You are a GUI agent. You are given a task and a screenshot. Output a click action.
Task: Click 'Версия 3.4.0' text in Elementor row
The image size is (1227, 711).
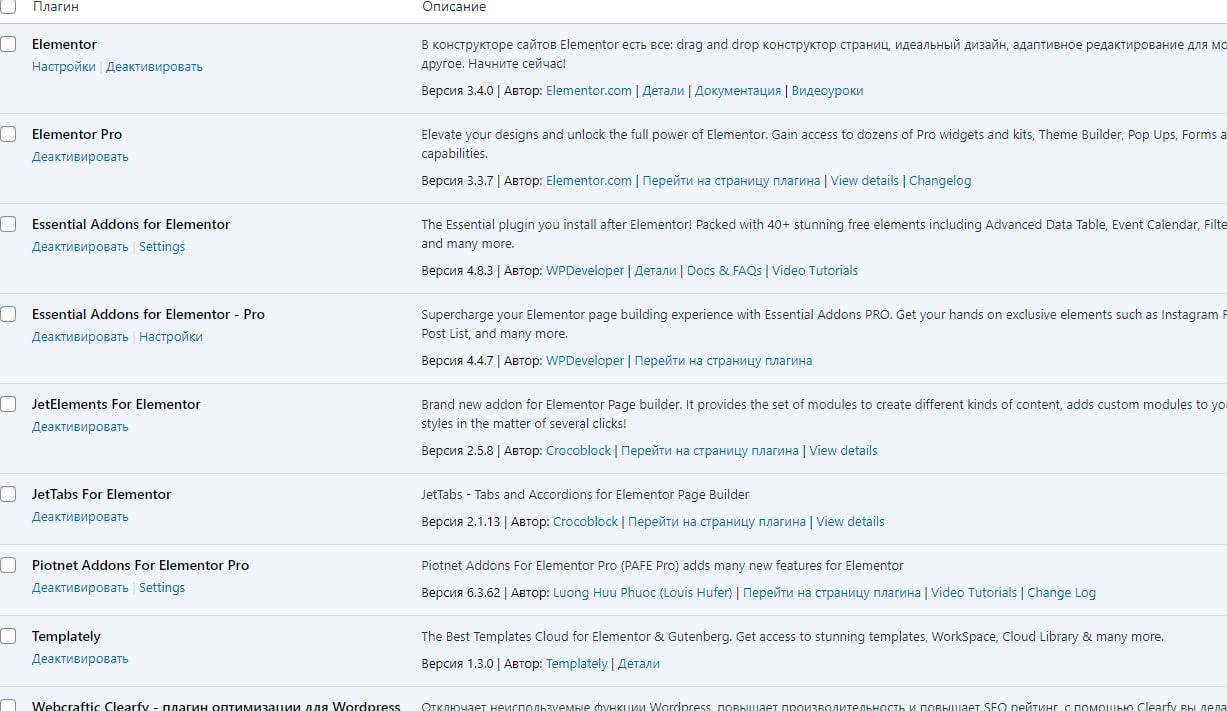tap(458, 91)
